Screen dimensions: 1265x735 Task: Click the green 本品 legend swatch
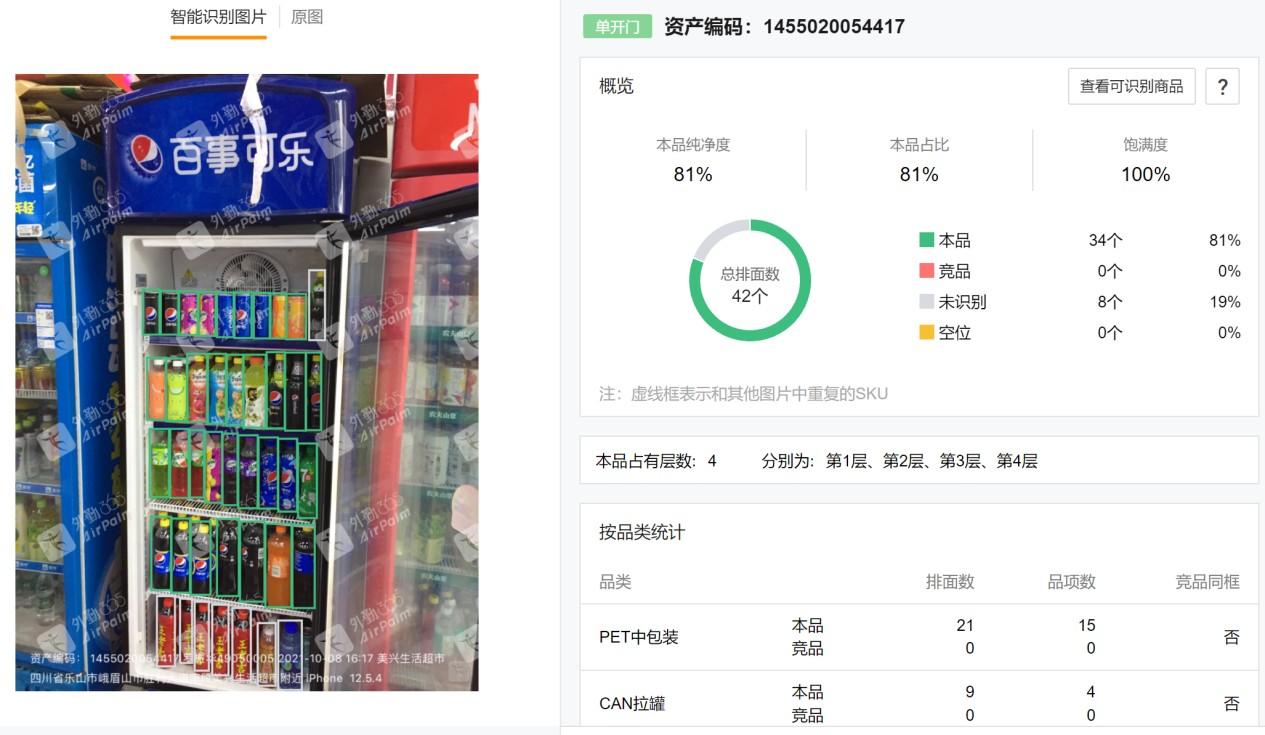pyautogui.click(x=927, y=240)
